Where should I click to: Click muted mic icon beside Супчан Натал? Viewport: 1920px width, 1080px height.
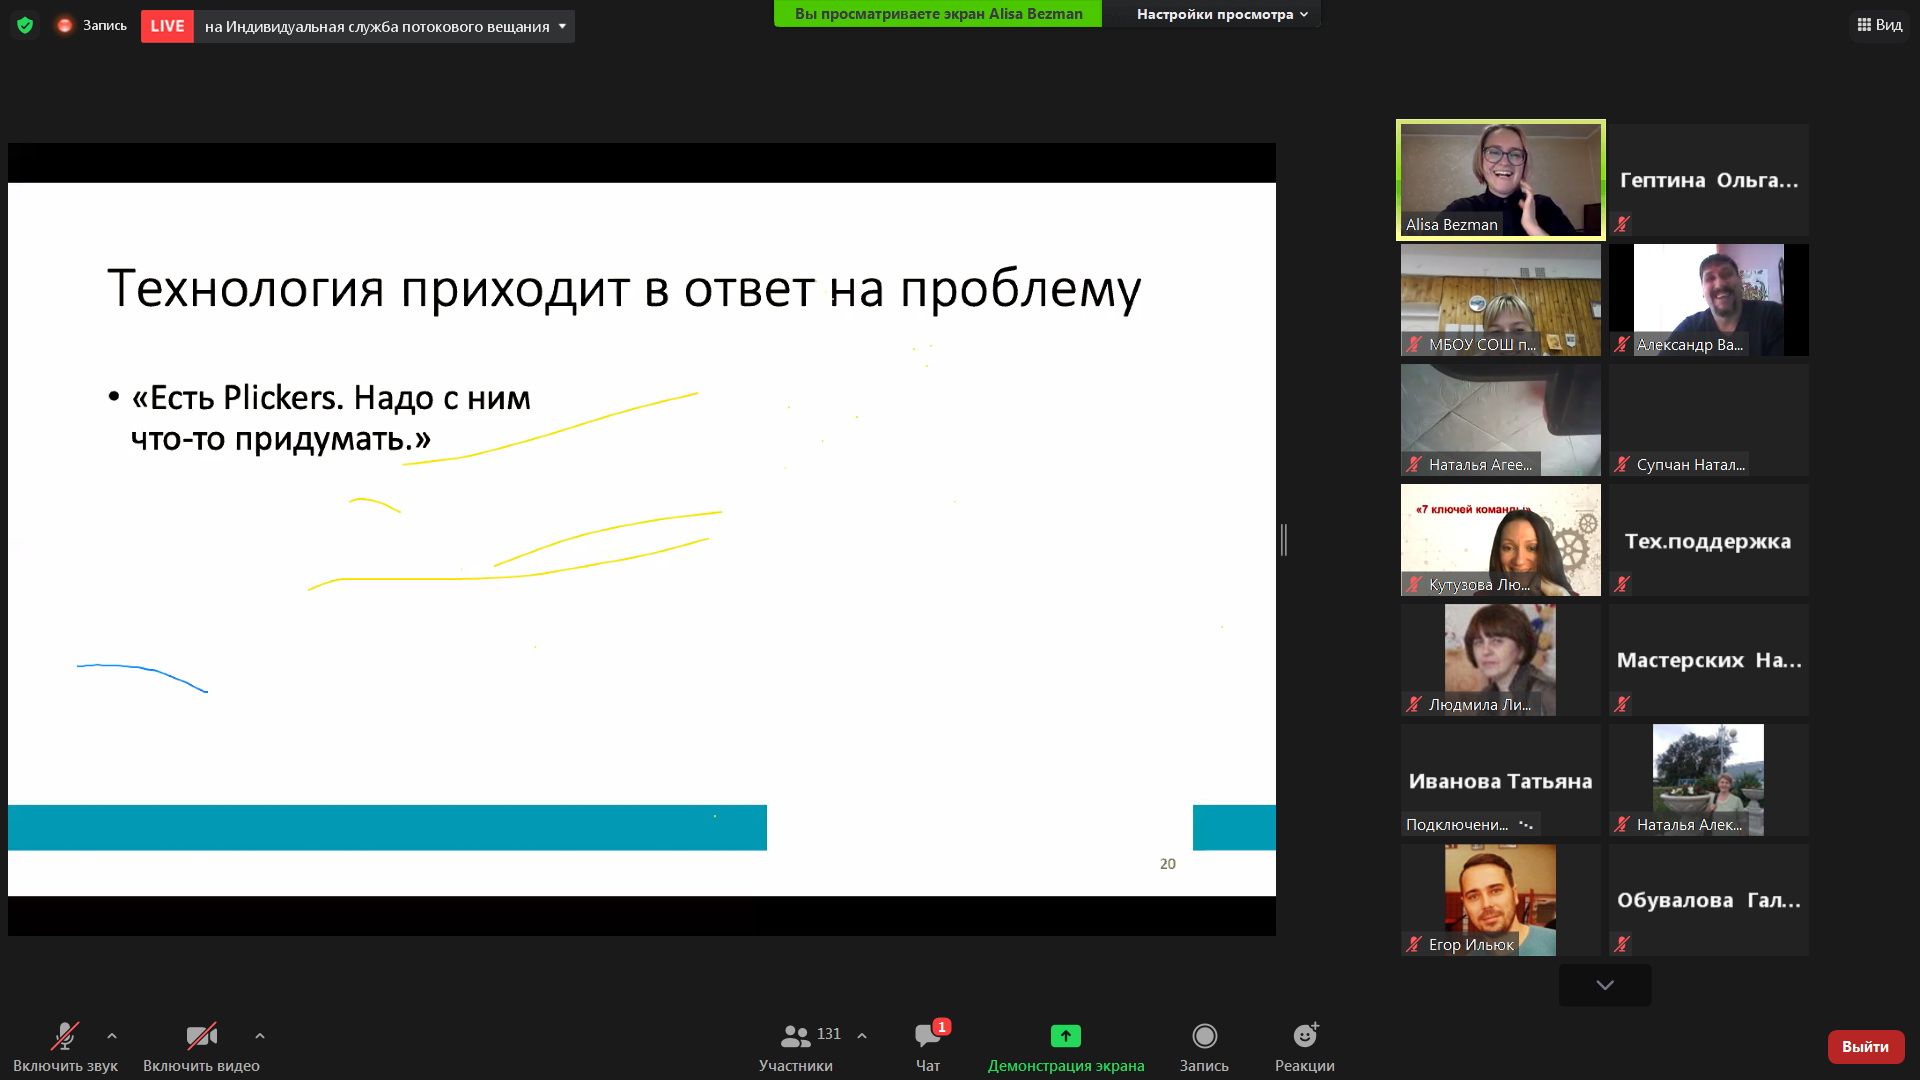(1622, 464)
